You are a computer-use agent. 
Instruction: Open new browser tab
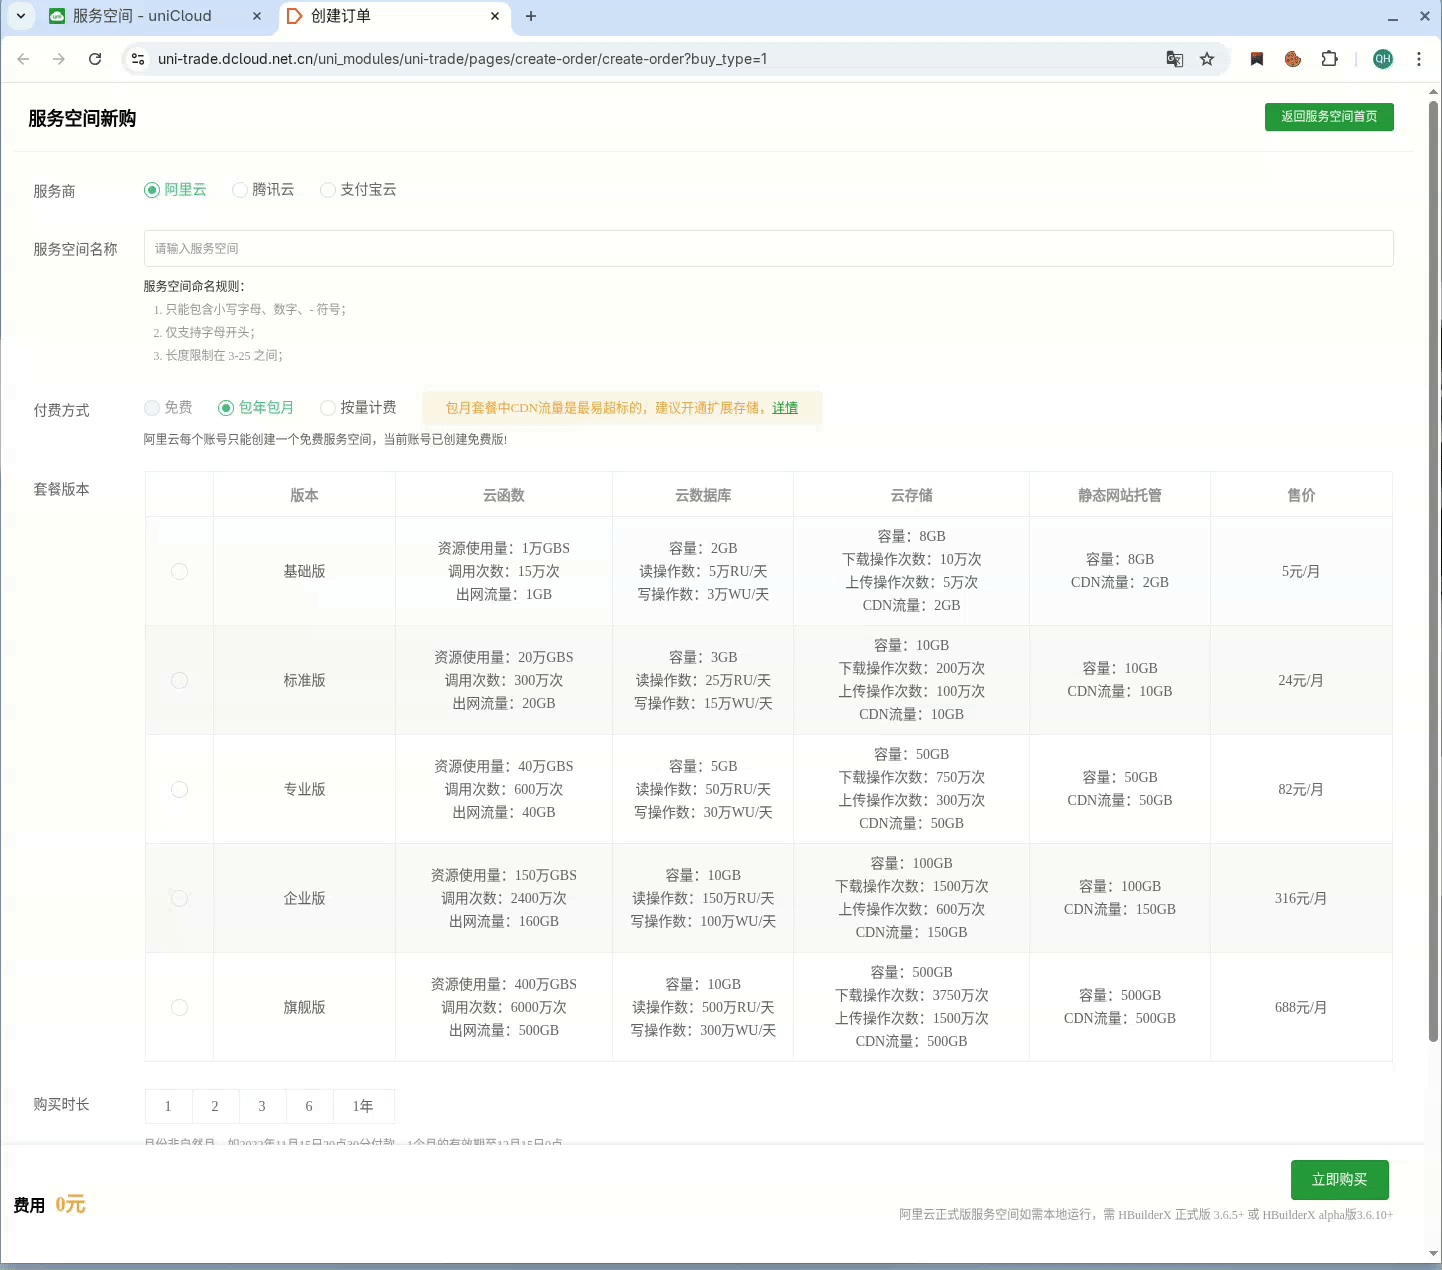click(531, 16)
